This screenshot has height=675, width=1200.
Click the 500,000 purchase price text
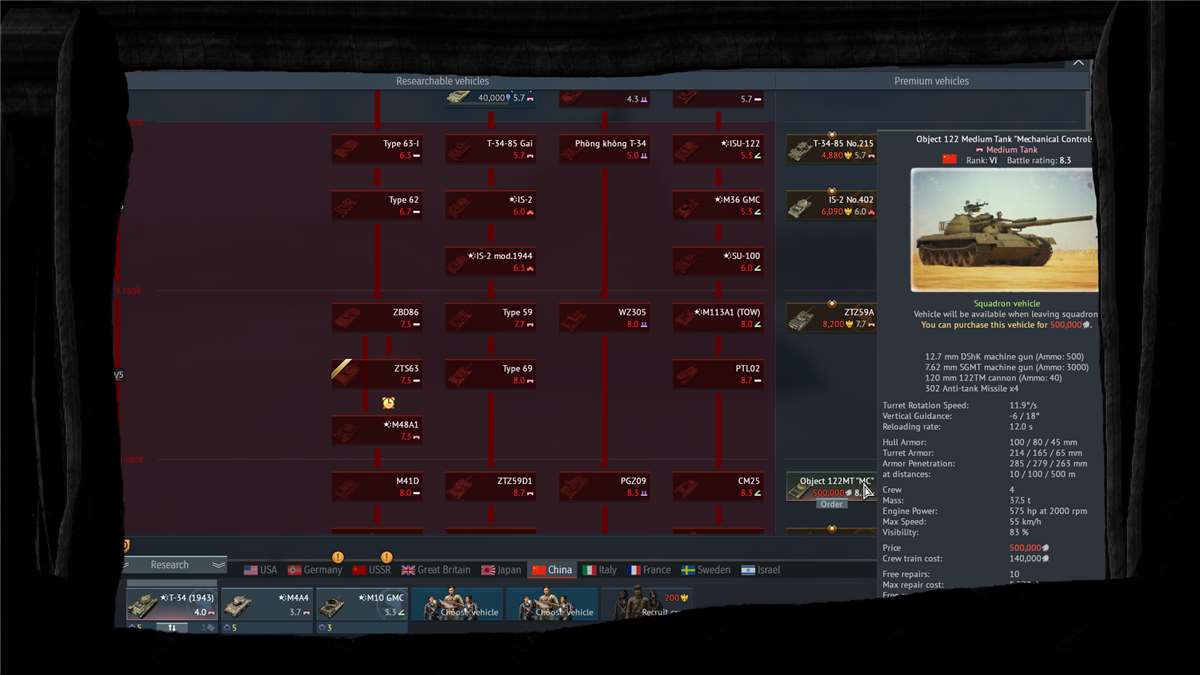coord(1069,324)
